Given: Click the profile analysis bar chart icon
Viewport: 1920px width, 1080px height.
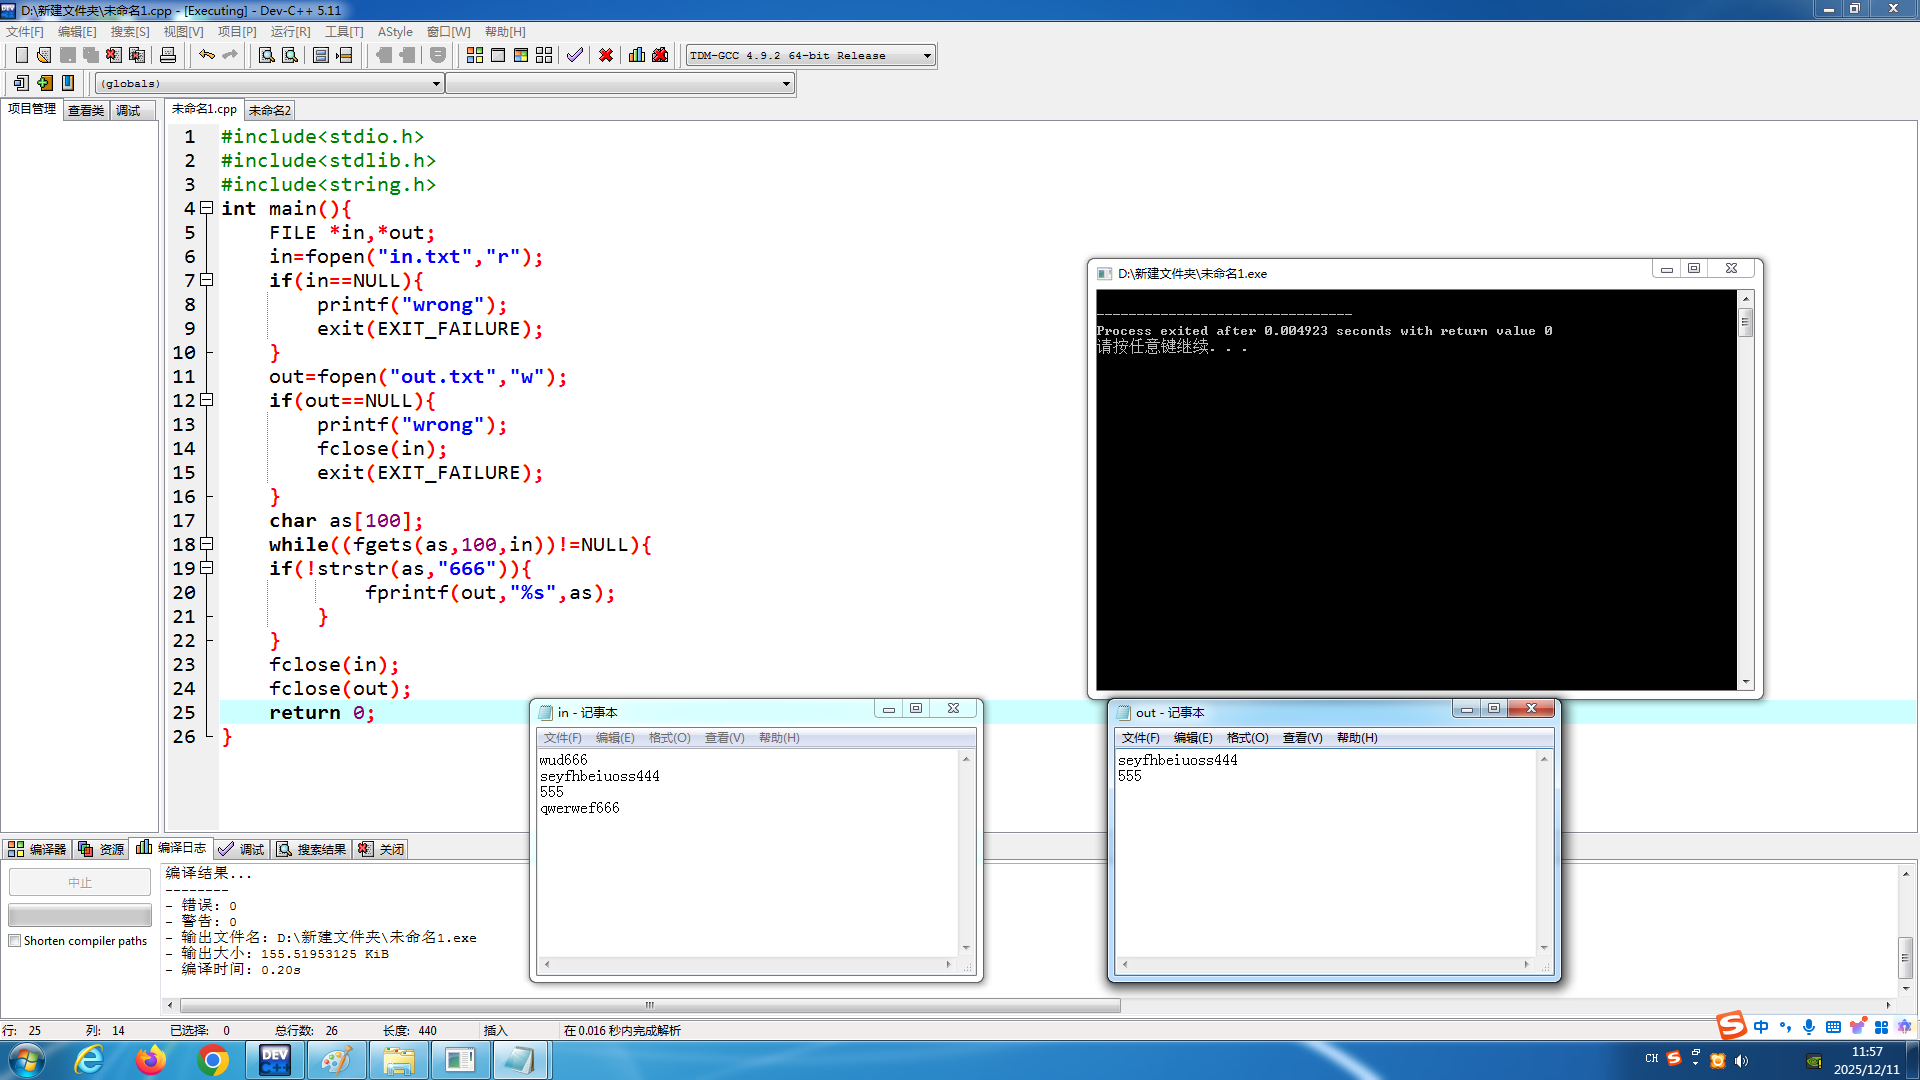Looking at the screenshot, I should pos(637,55).
